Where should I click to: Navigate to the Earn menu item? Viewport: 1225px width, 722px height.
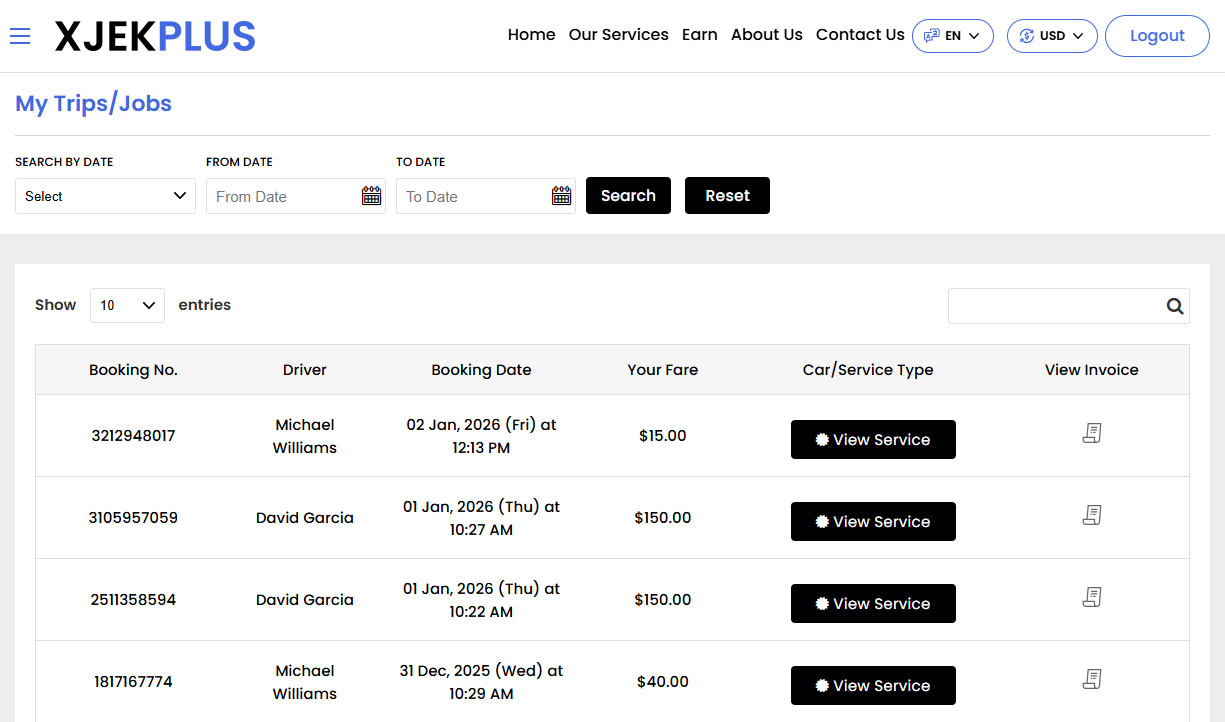tap(699, 35)
